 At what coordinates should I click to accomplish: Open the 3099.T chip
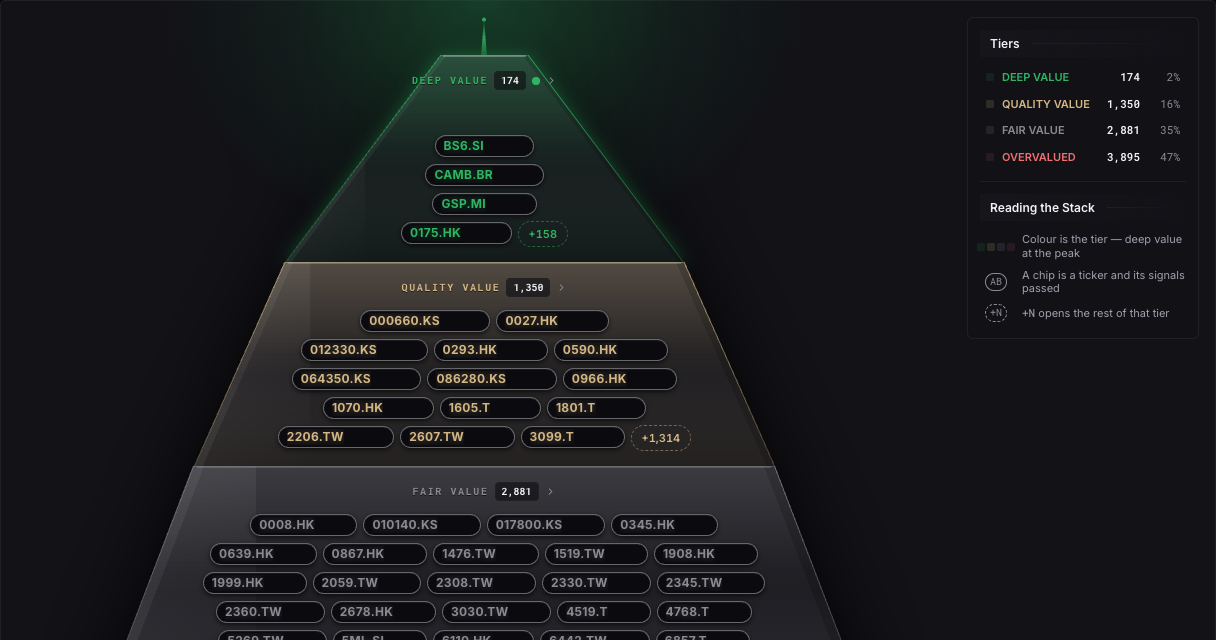coord(573,437)
